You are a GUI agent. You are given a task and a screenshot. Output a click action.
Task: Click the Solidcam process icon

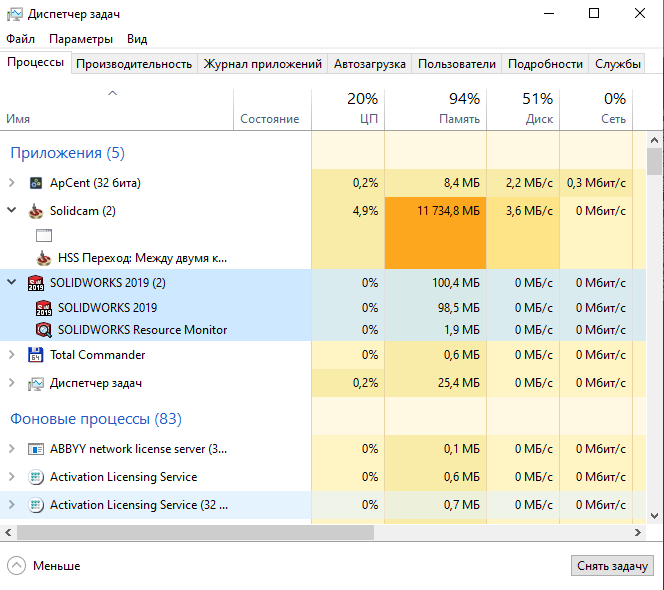tap(36, 211)
